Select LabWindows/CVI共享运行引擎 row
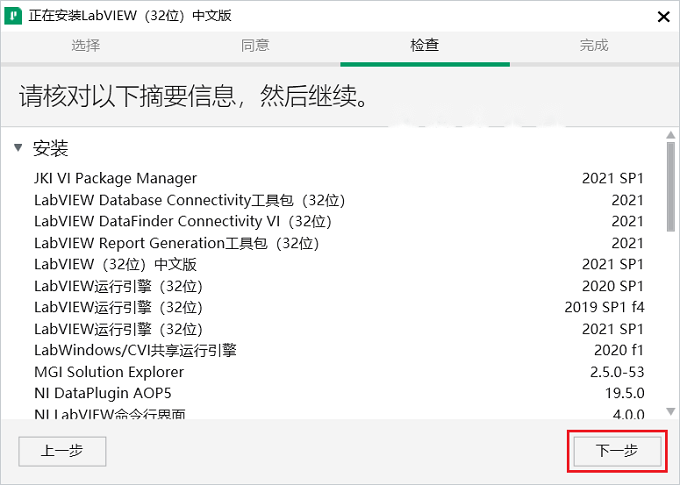The width and height of the screenshot is (680, 485). pyautogui.click(x=339, y=350)
